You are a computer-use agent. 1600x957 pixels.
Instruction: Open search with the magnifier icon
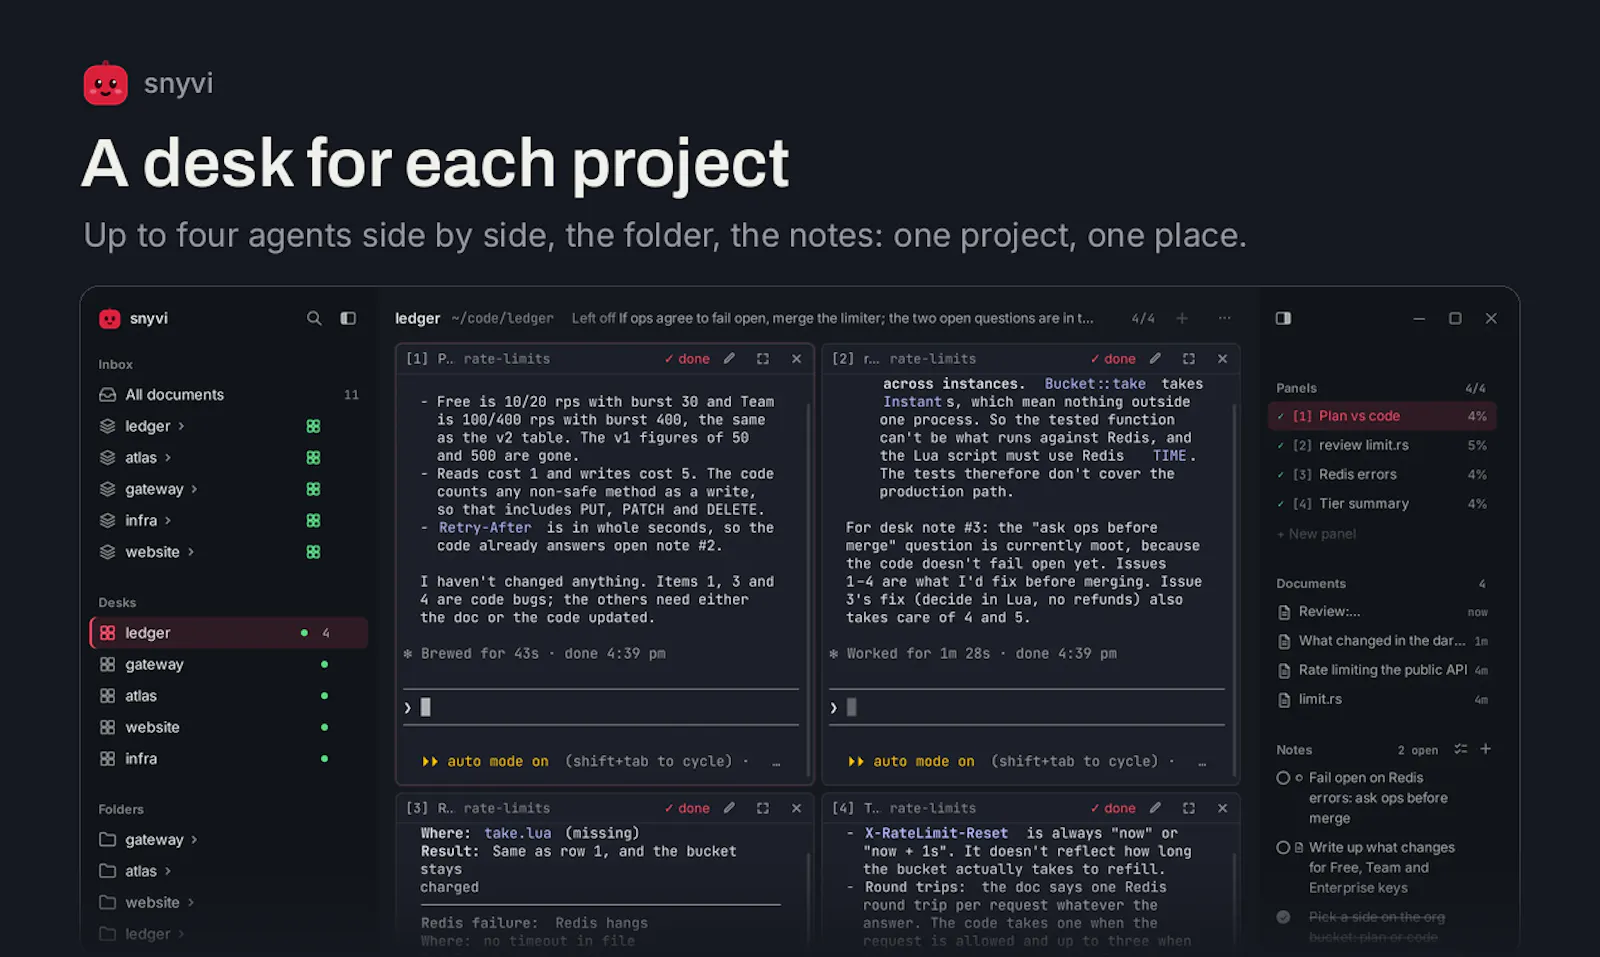coord(314,318)
